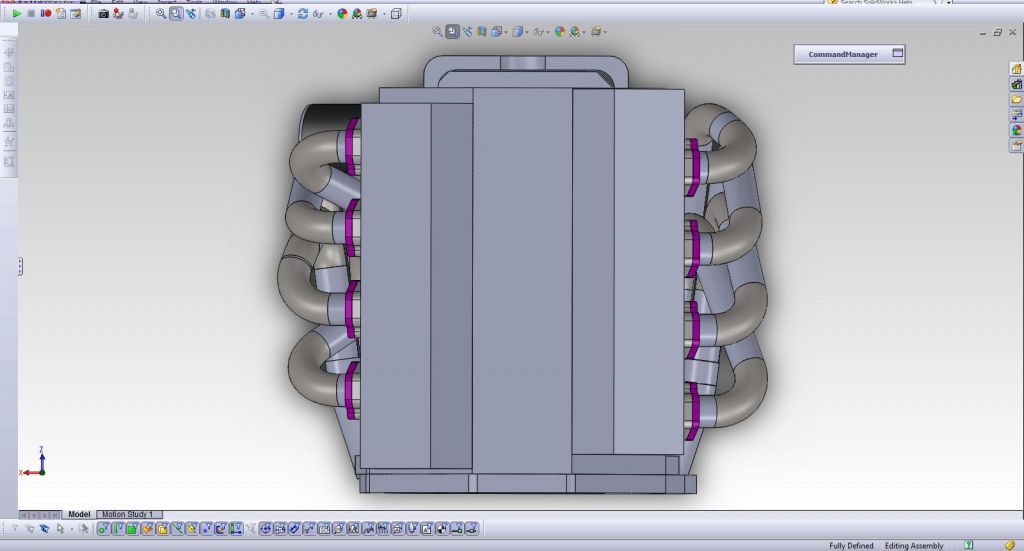Toggle the 3D view cube icon in toolbar

396,14
